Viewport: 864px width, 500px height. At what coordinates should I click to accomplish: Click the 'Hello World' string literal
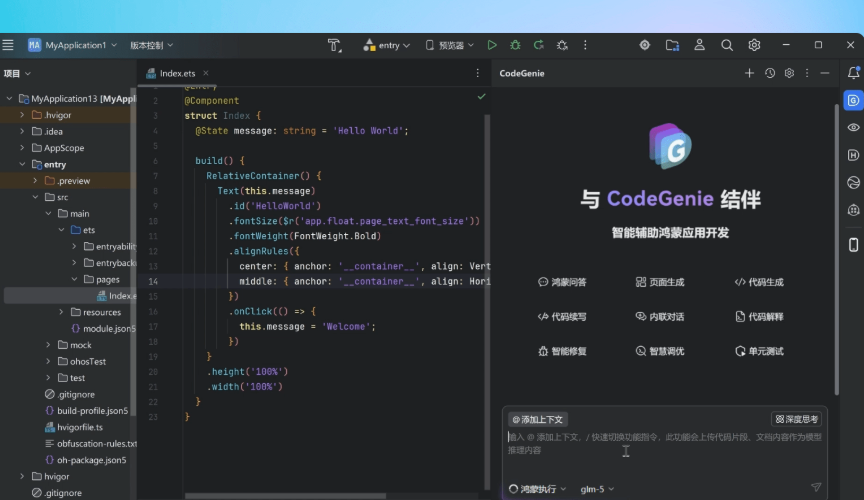point(368,131)
